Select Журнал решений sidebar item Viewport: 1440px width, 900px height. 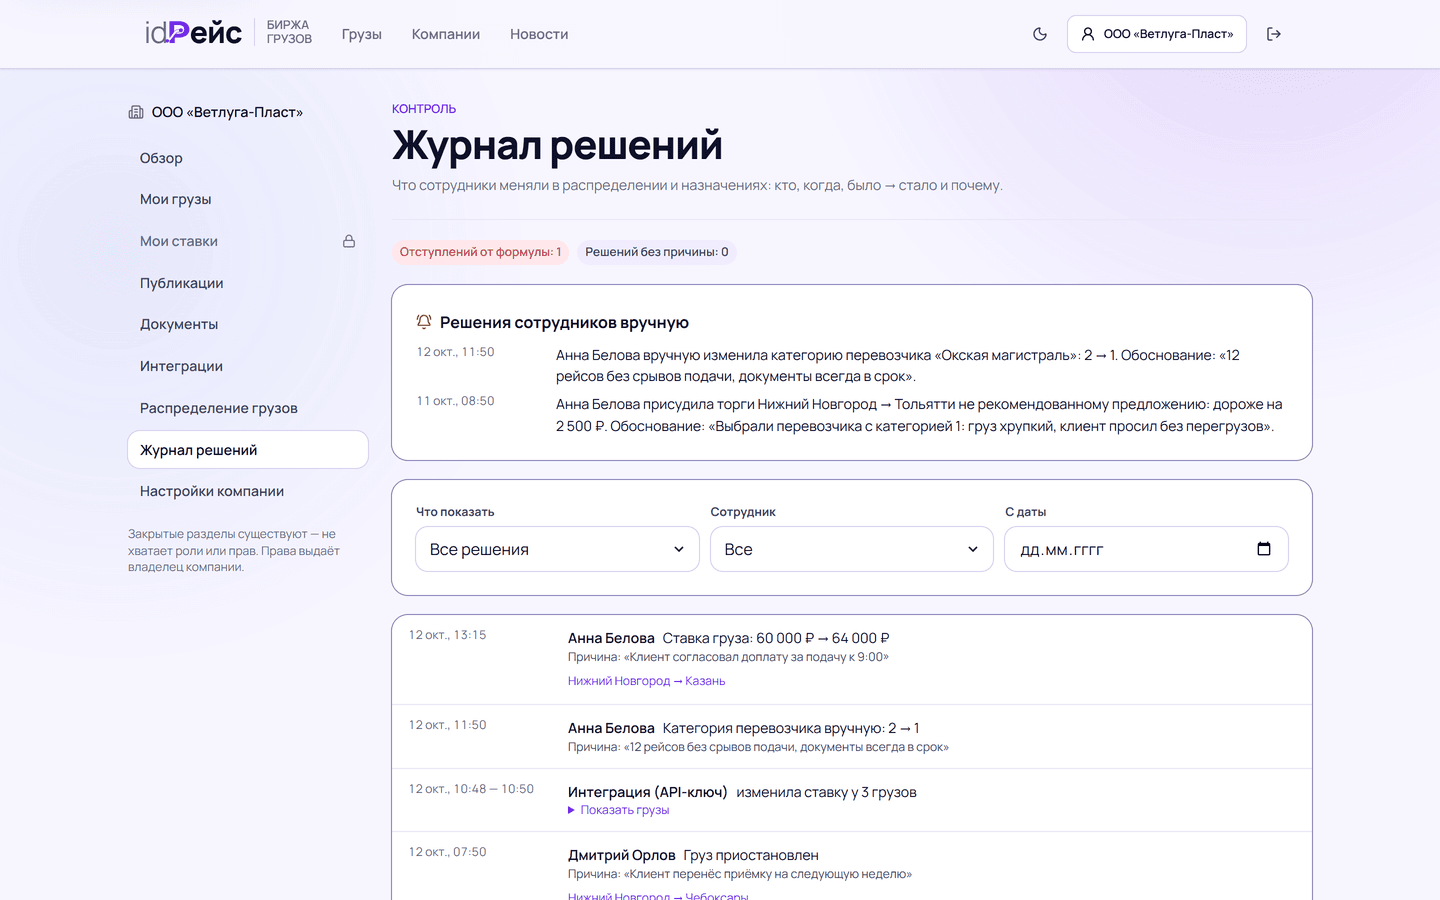click(248, 450)
